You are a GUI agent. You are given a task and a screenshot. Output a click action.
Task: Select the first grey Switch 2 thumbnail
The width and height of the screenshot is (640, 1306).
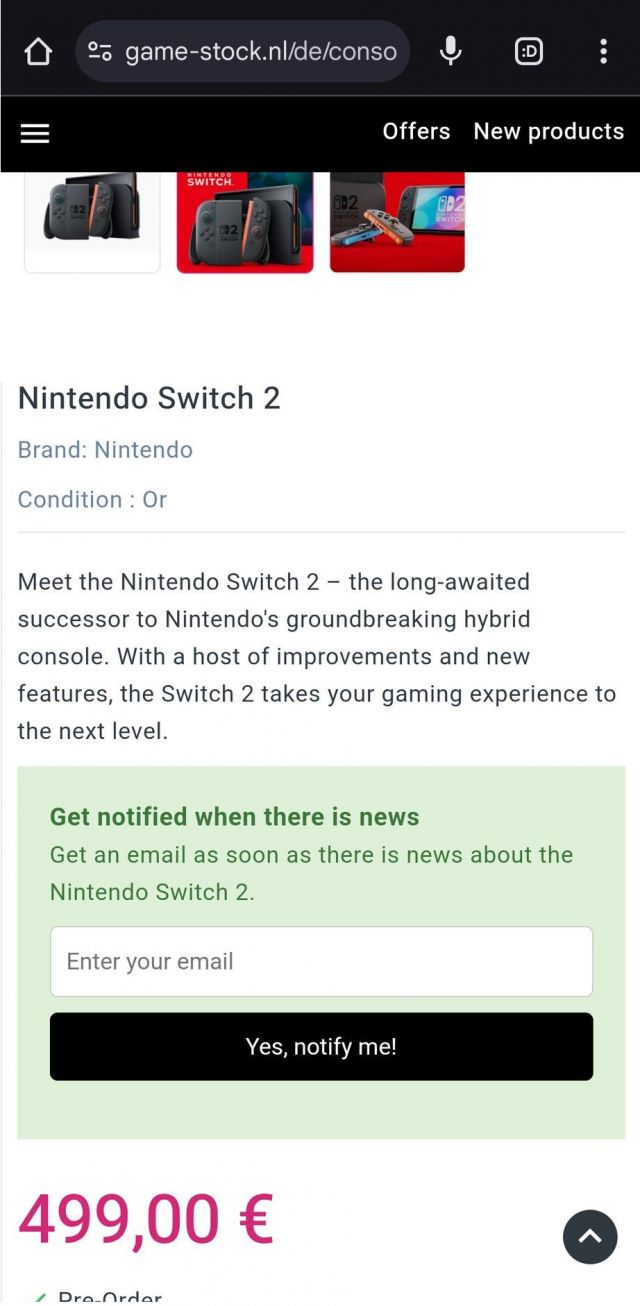(x=92, y=221)
